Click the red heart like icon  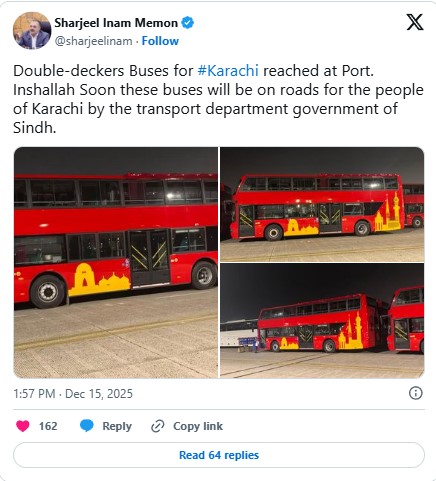pyautogui.click(x=23, y=426)
